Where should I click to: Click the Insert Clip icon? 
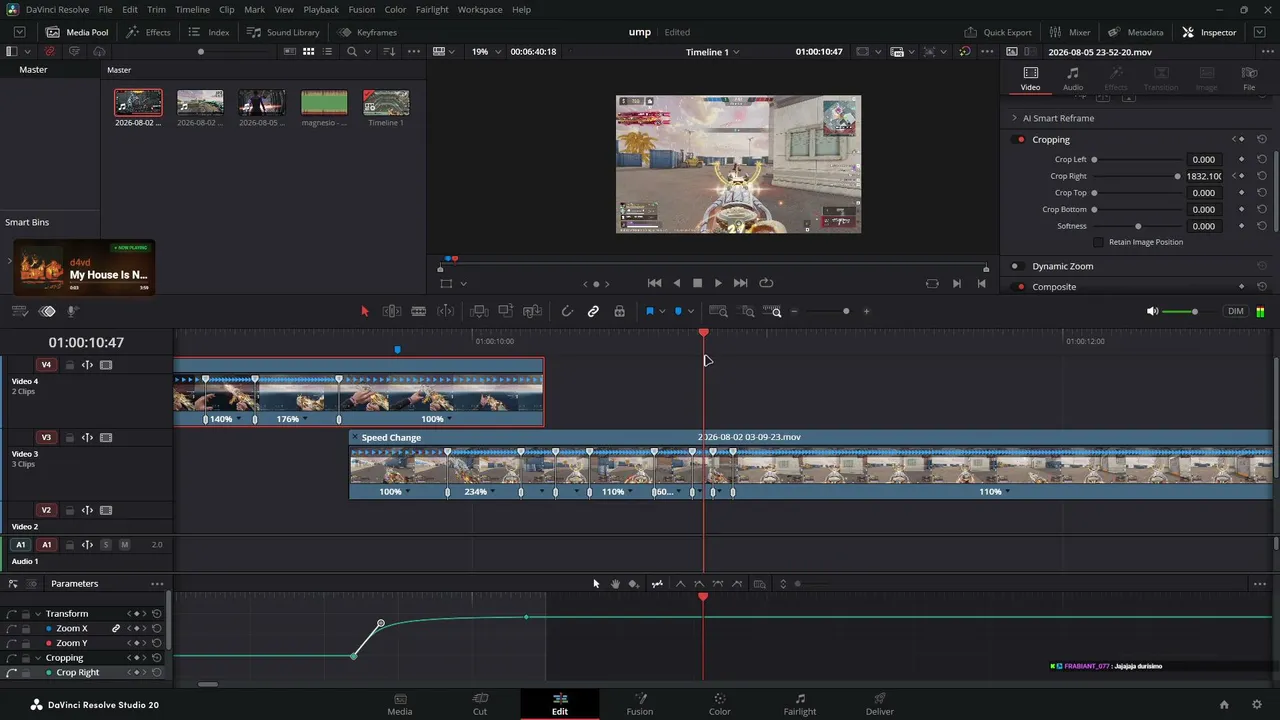coord(479,311)
